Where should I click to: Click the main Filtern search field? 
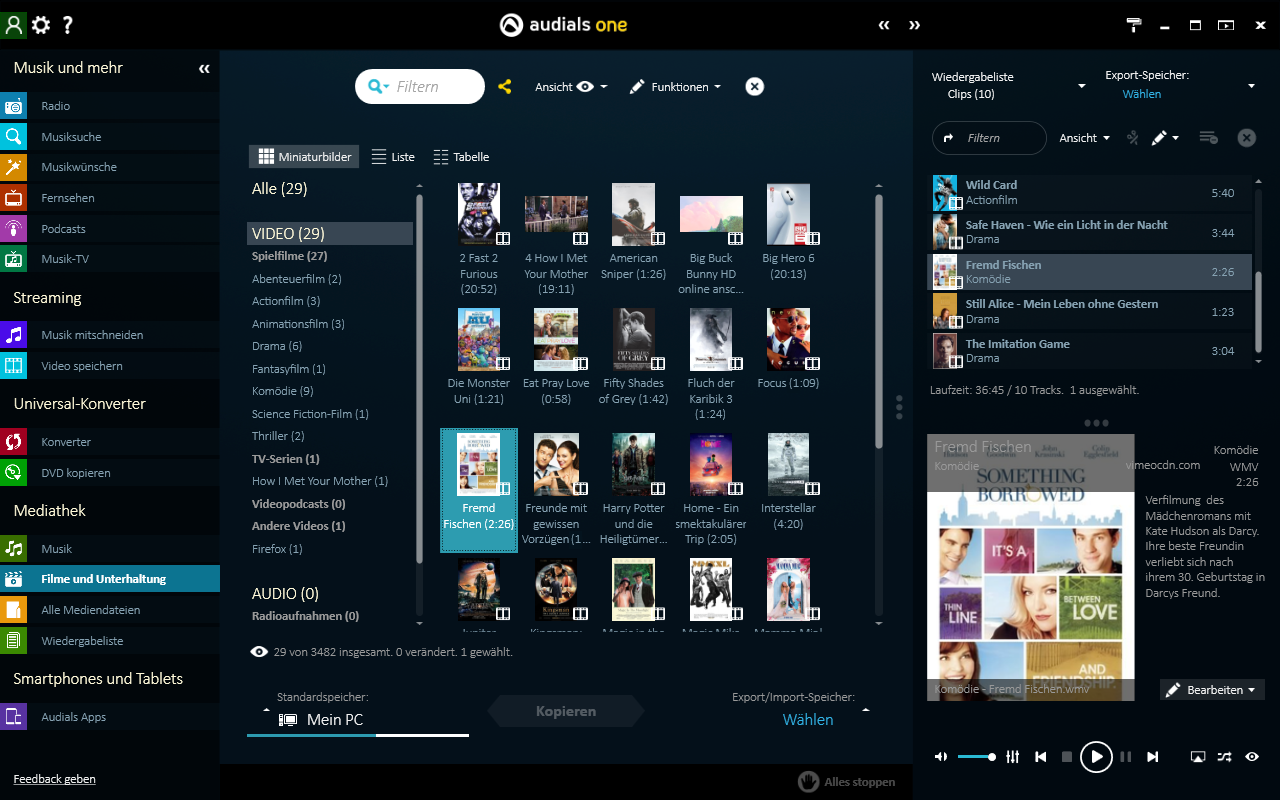420,87
